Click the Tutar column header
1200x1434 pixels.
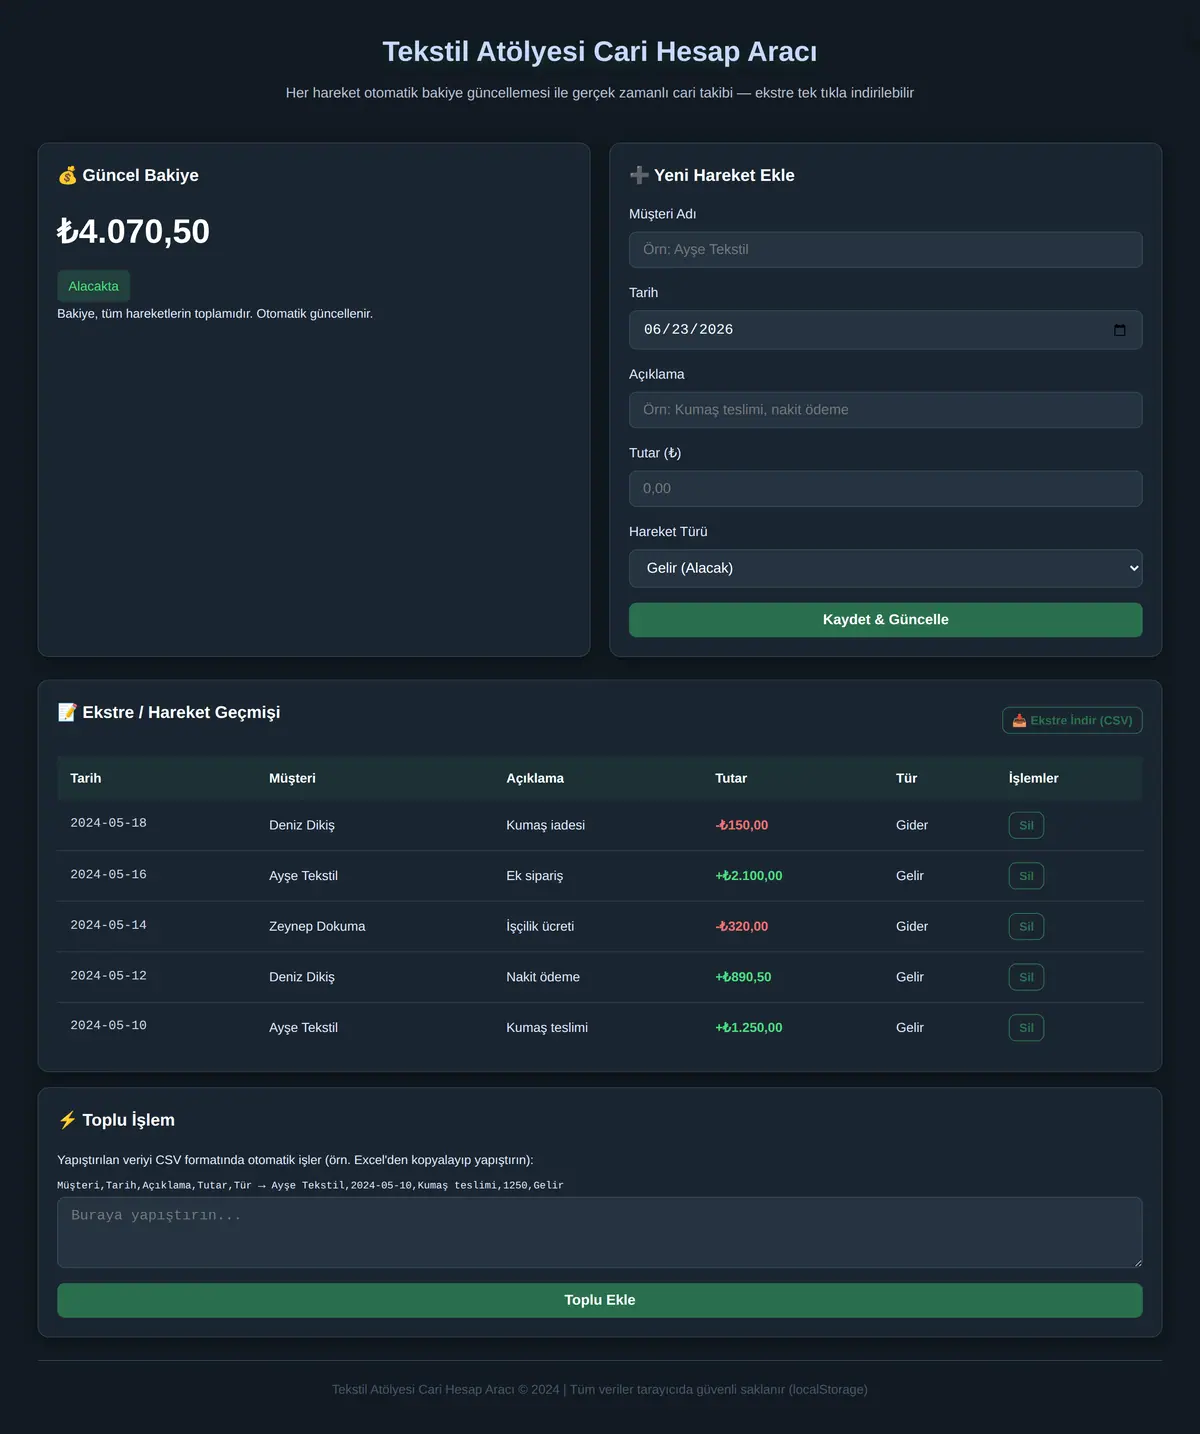click(731, 779)
